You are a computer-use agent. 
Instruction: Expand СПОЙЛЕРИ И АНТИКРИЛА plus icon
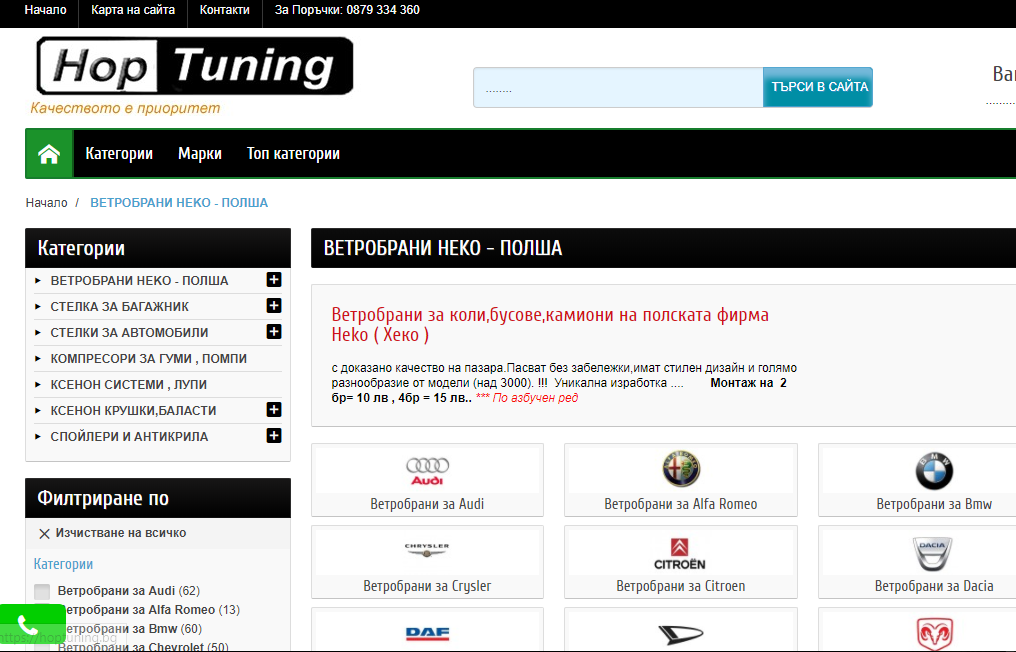274,436
